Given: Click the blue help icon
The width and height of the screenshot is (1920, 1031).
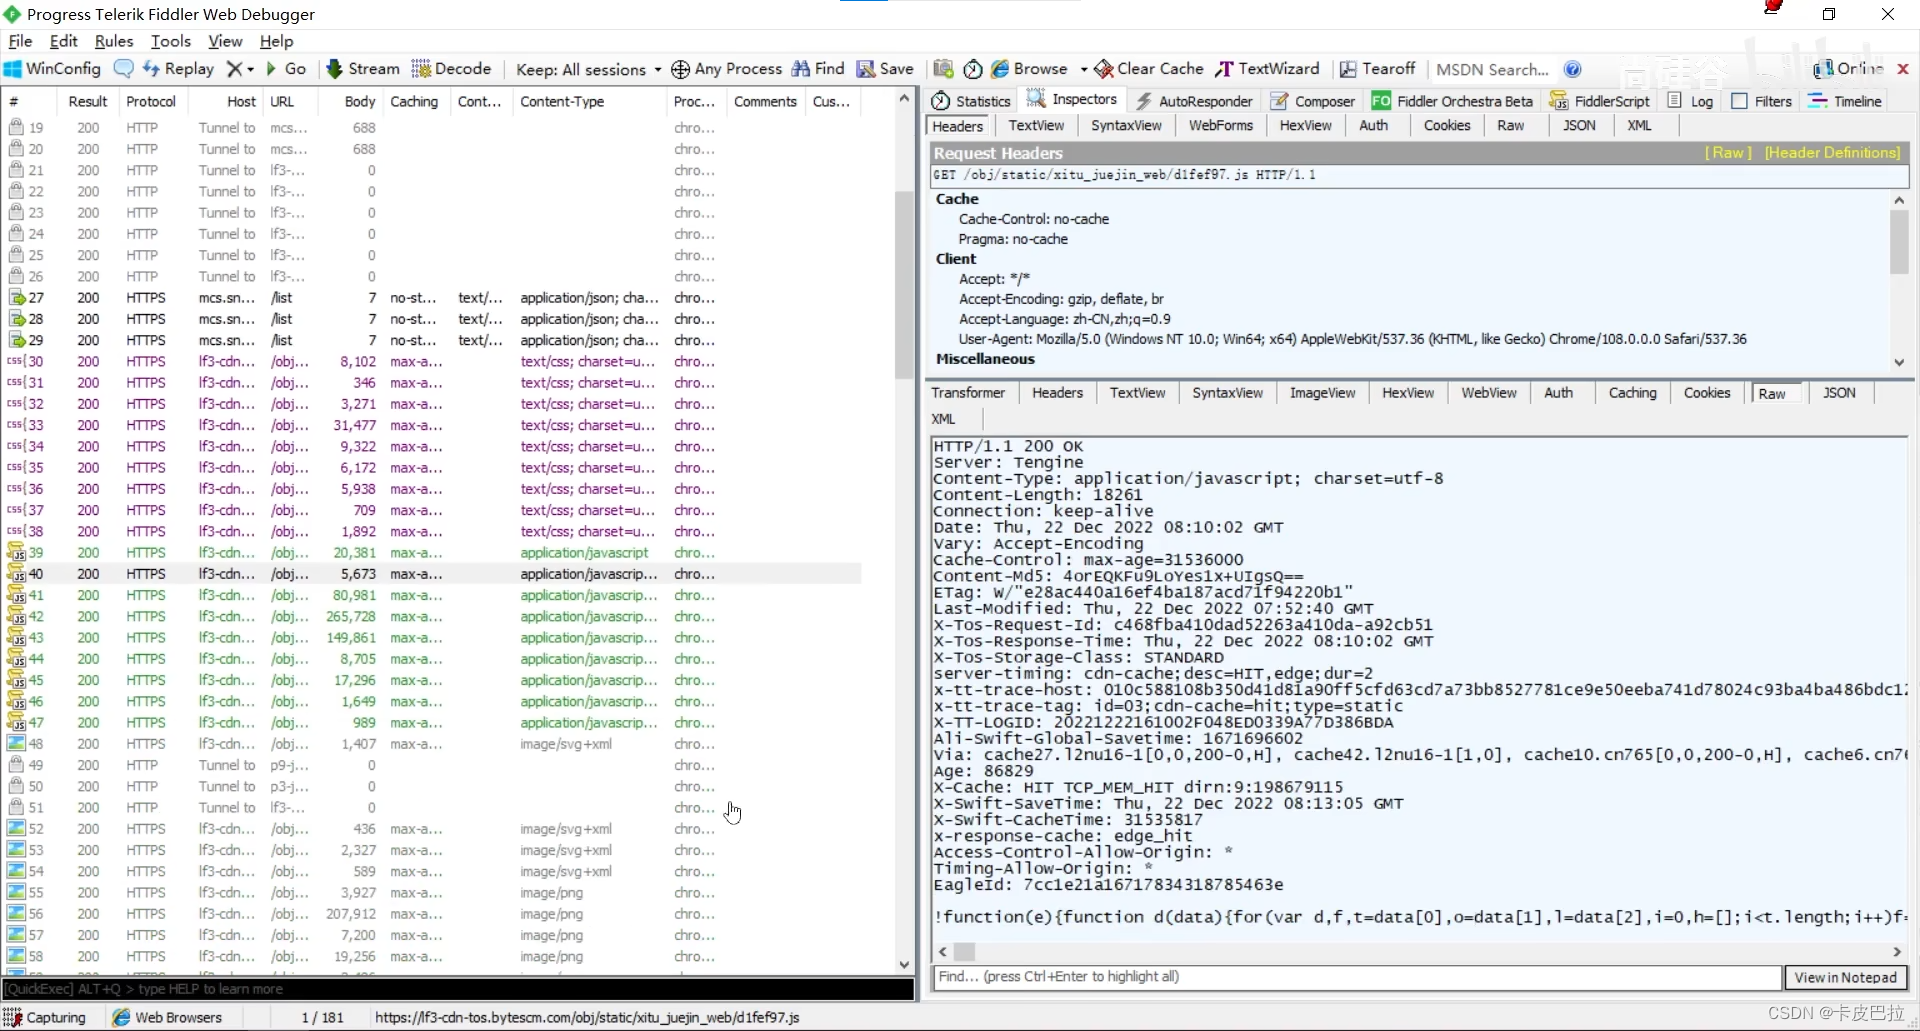Looking at the screenshot, I should tap(1573, 69).
